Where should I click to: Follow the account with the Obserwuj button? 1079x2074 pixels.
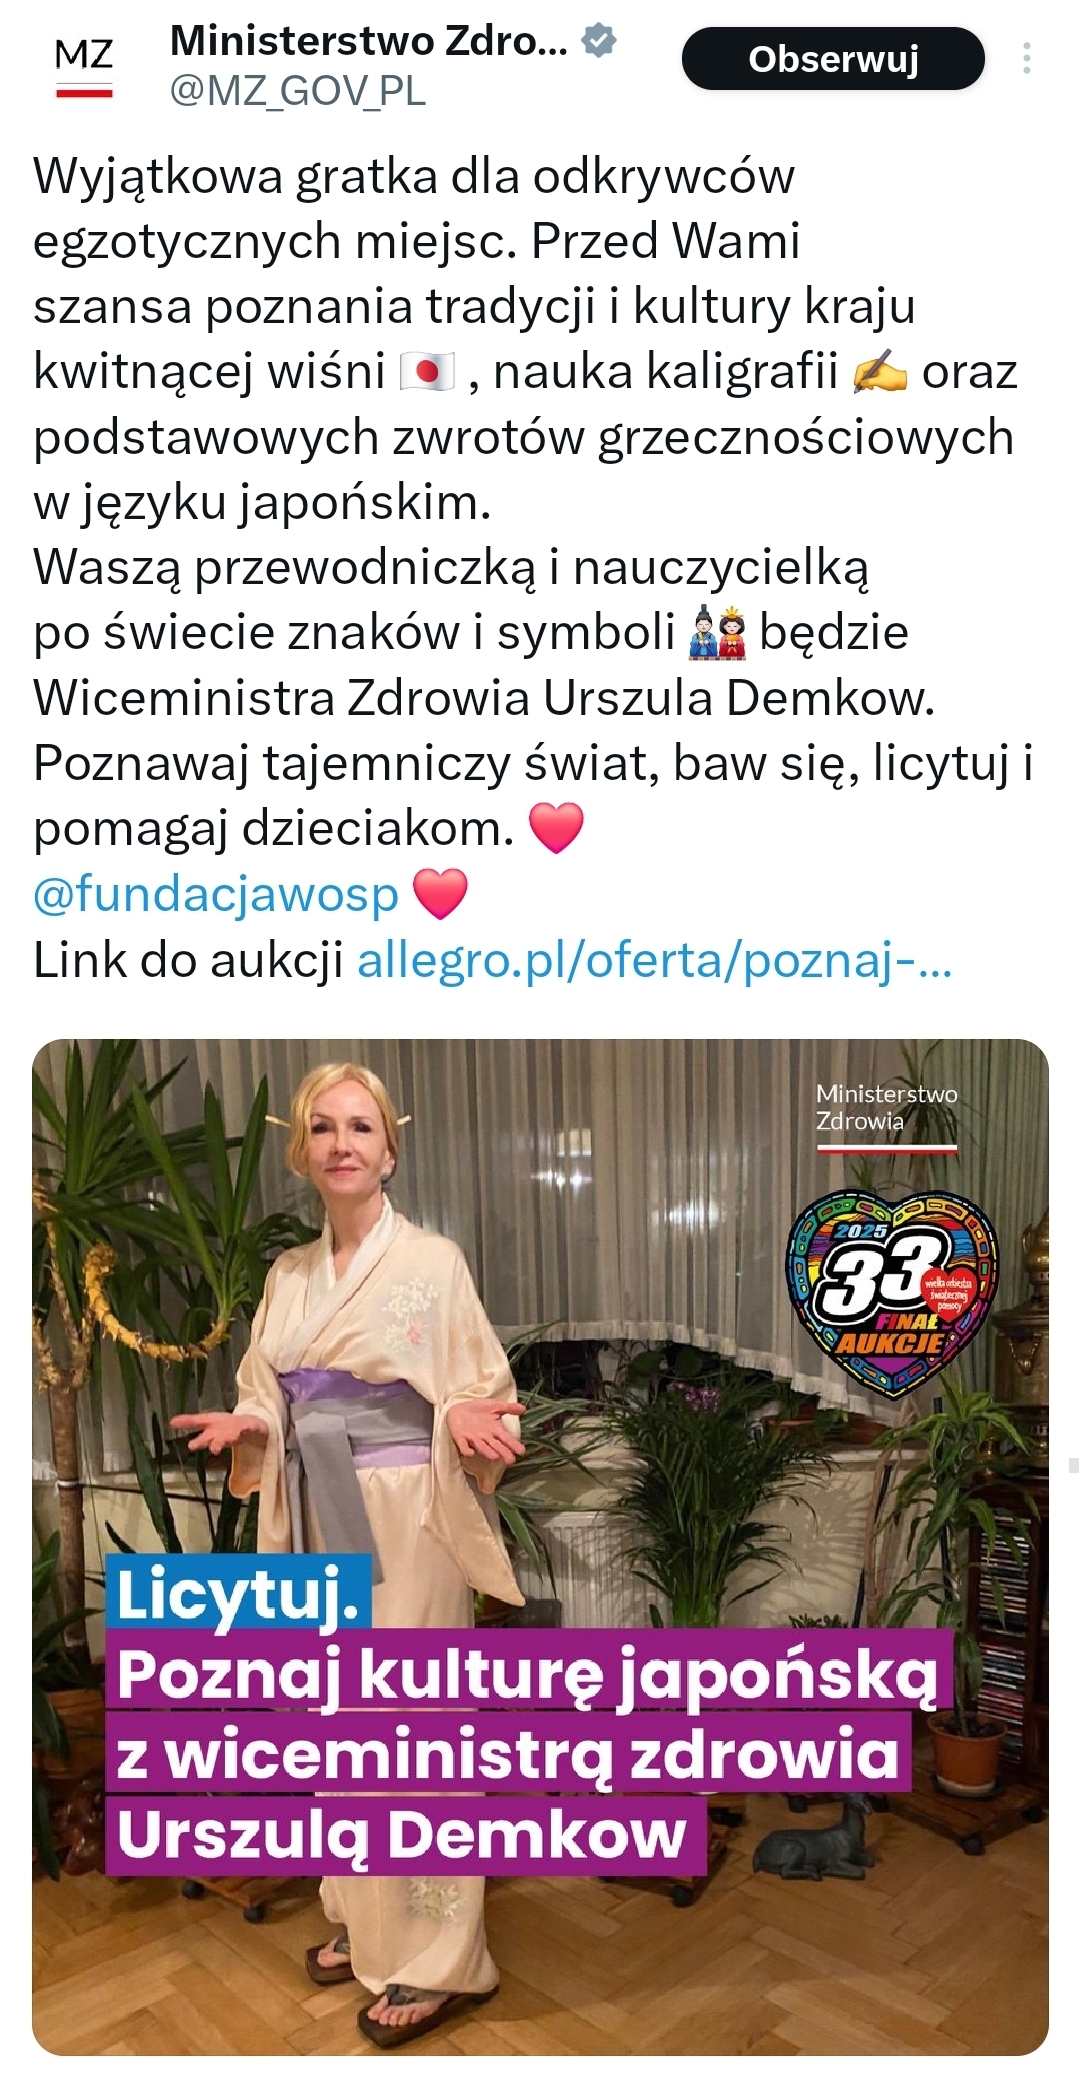pyautogui.click(x=833, y=59)
